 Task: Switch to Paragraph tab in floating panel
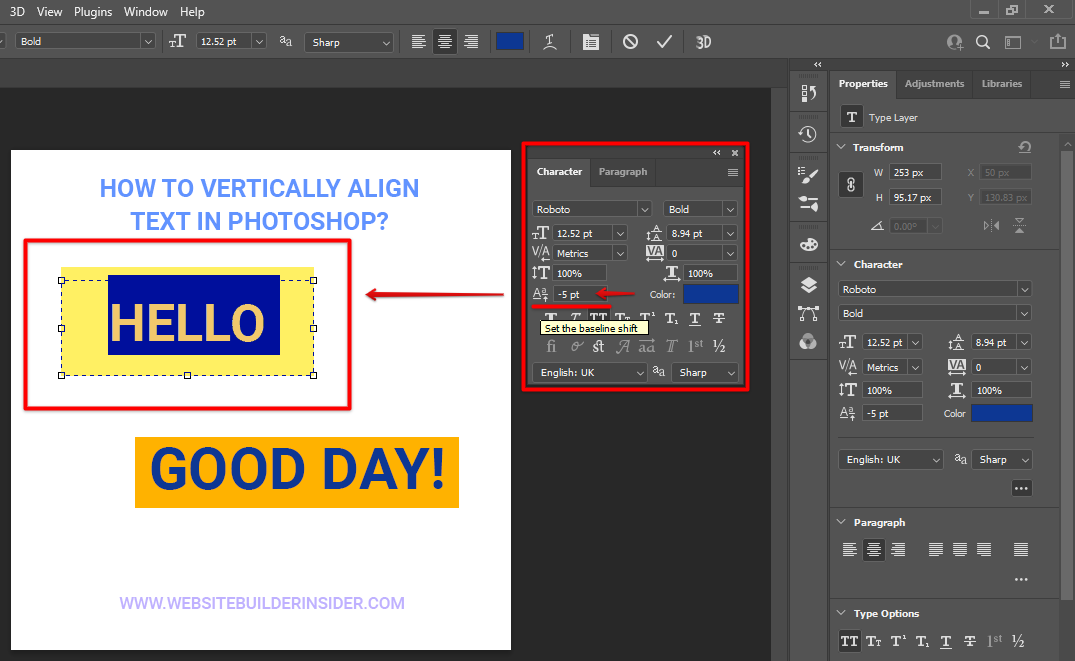point(622,172)
